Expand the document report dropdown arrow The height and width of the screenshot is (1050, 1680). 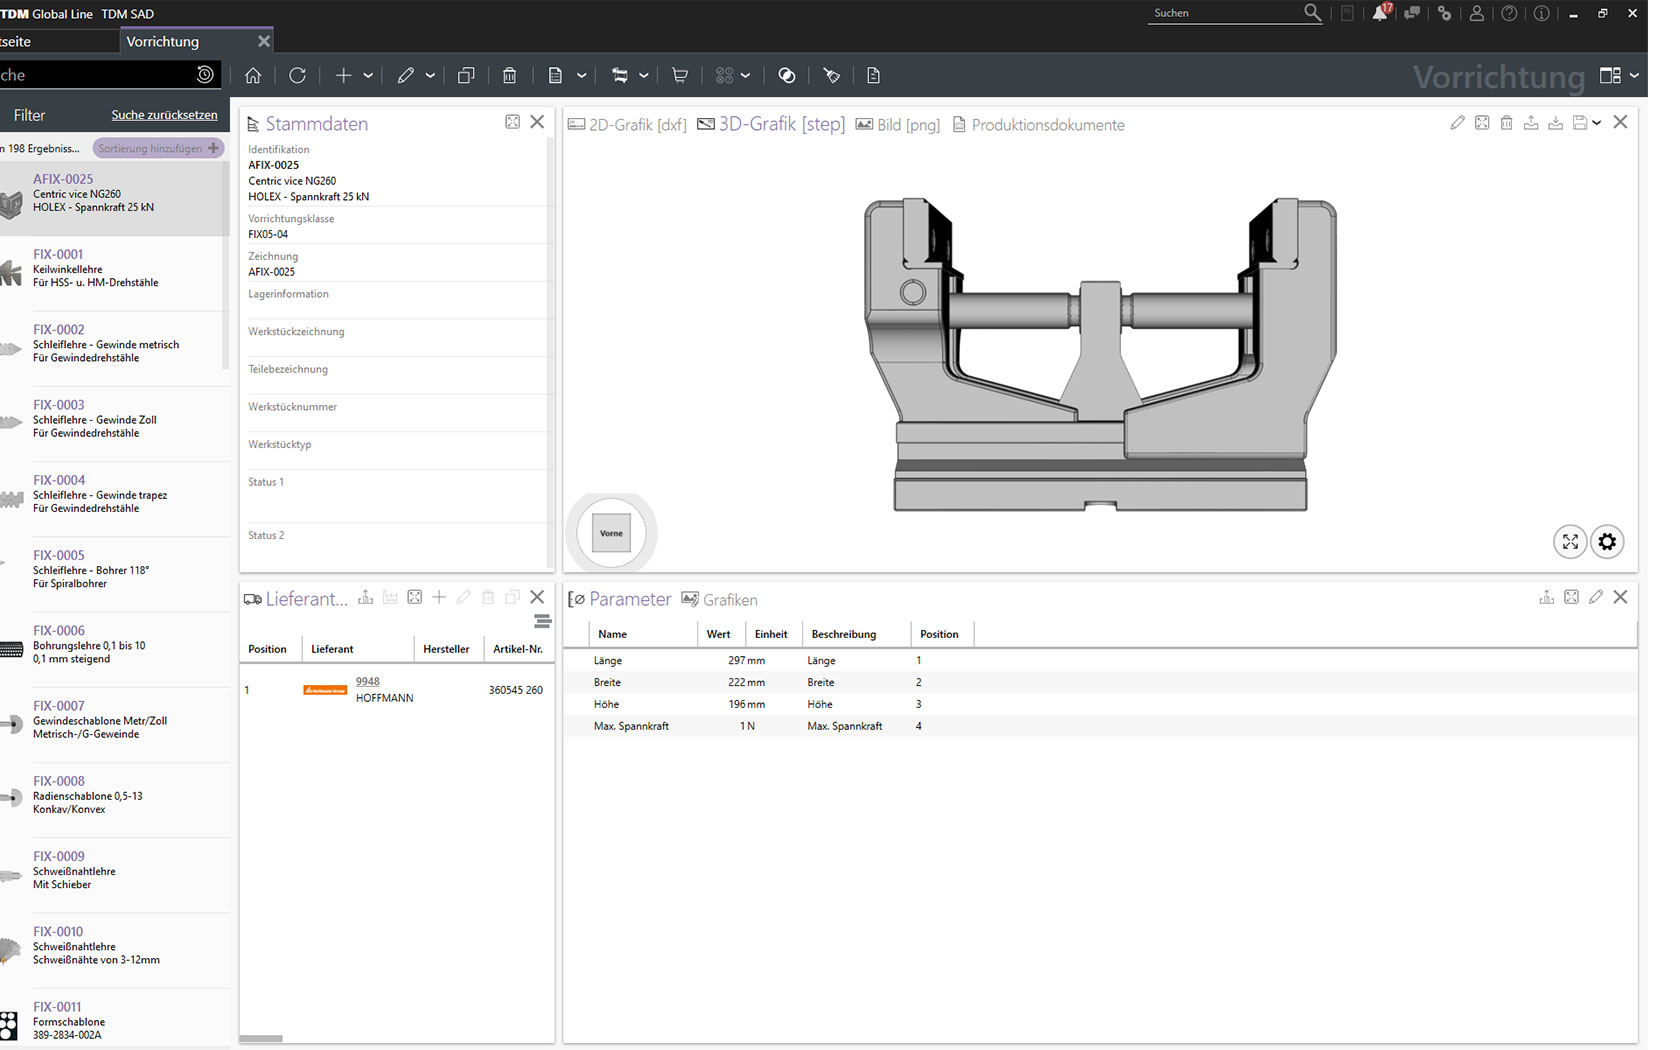pyautogui.click(x=581, y=75)
